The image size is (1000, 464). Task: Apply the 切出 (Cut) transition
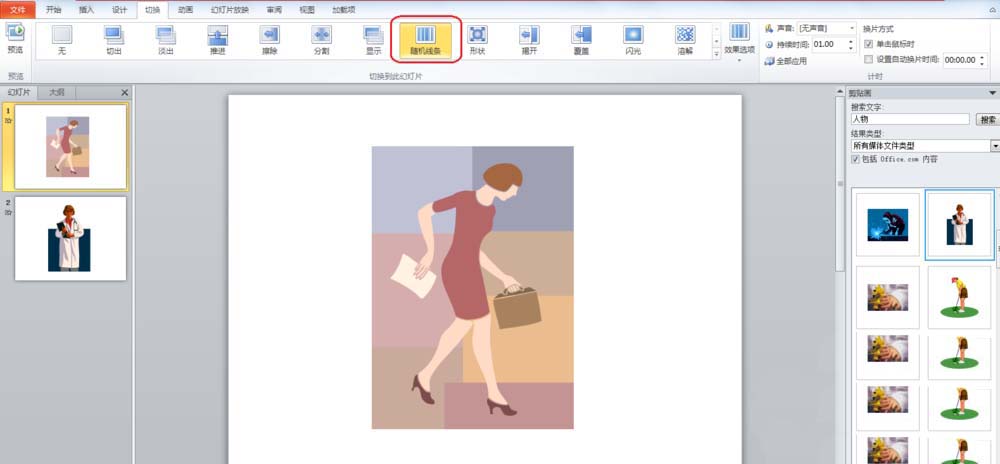(x=114, y=40)
